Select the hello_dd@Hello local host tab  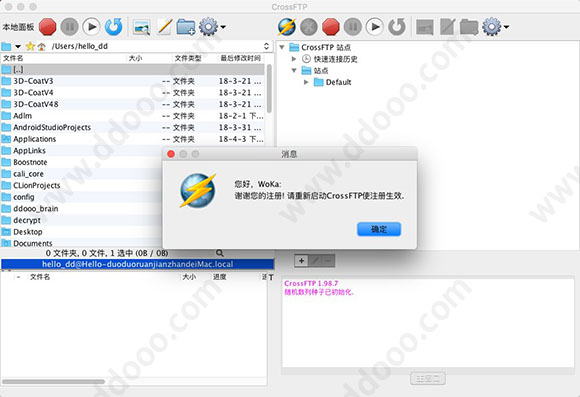pyautogui.click(x=137, y=264)
